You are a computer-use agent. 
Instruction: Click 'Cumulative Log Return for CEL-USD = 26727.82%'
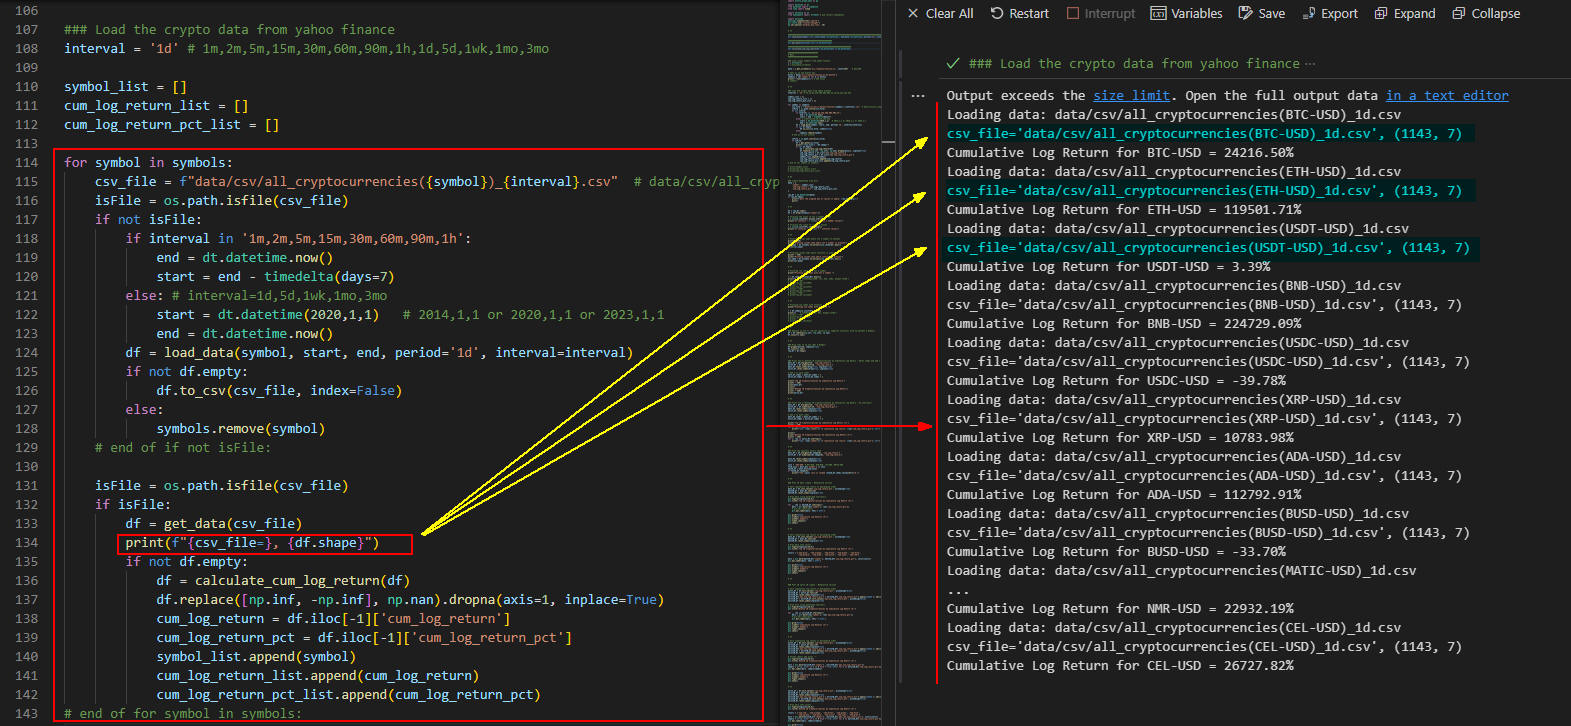click(x=1120, y=665)
